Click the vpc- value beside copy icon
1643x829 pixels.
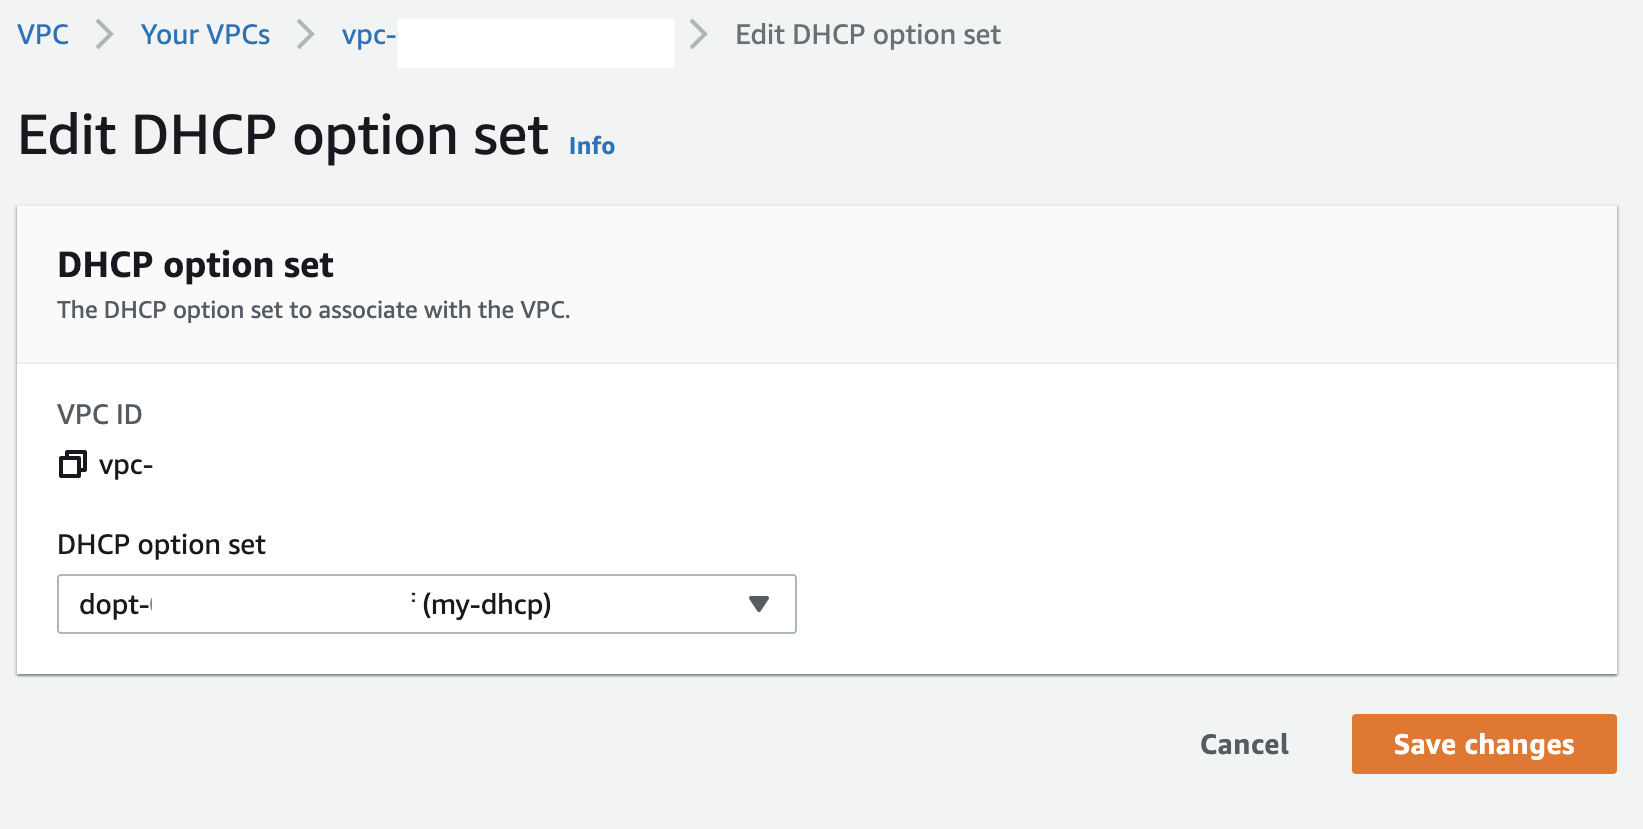126,466
